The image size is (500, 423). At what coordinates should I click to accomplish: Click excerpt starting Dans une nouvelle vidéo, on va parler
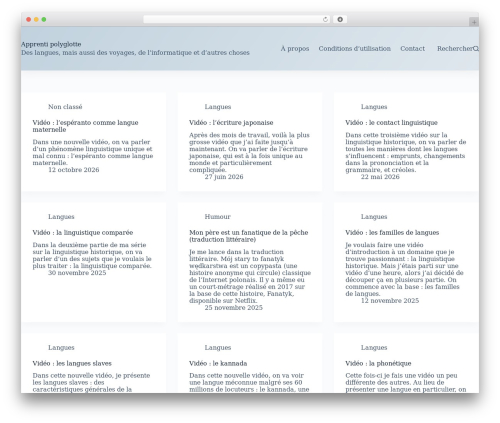(x=93, y=152)
